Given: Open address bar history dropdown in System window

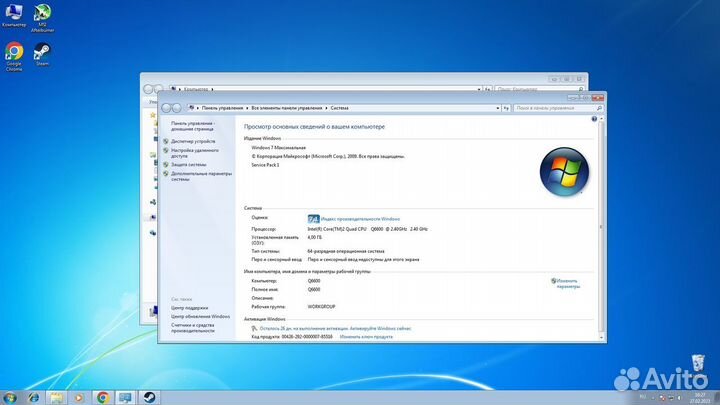Looking at the screenshot, I should tap(498, 108).
